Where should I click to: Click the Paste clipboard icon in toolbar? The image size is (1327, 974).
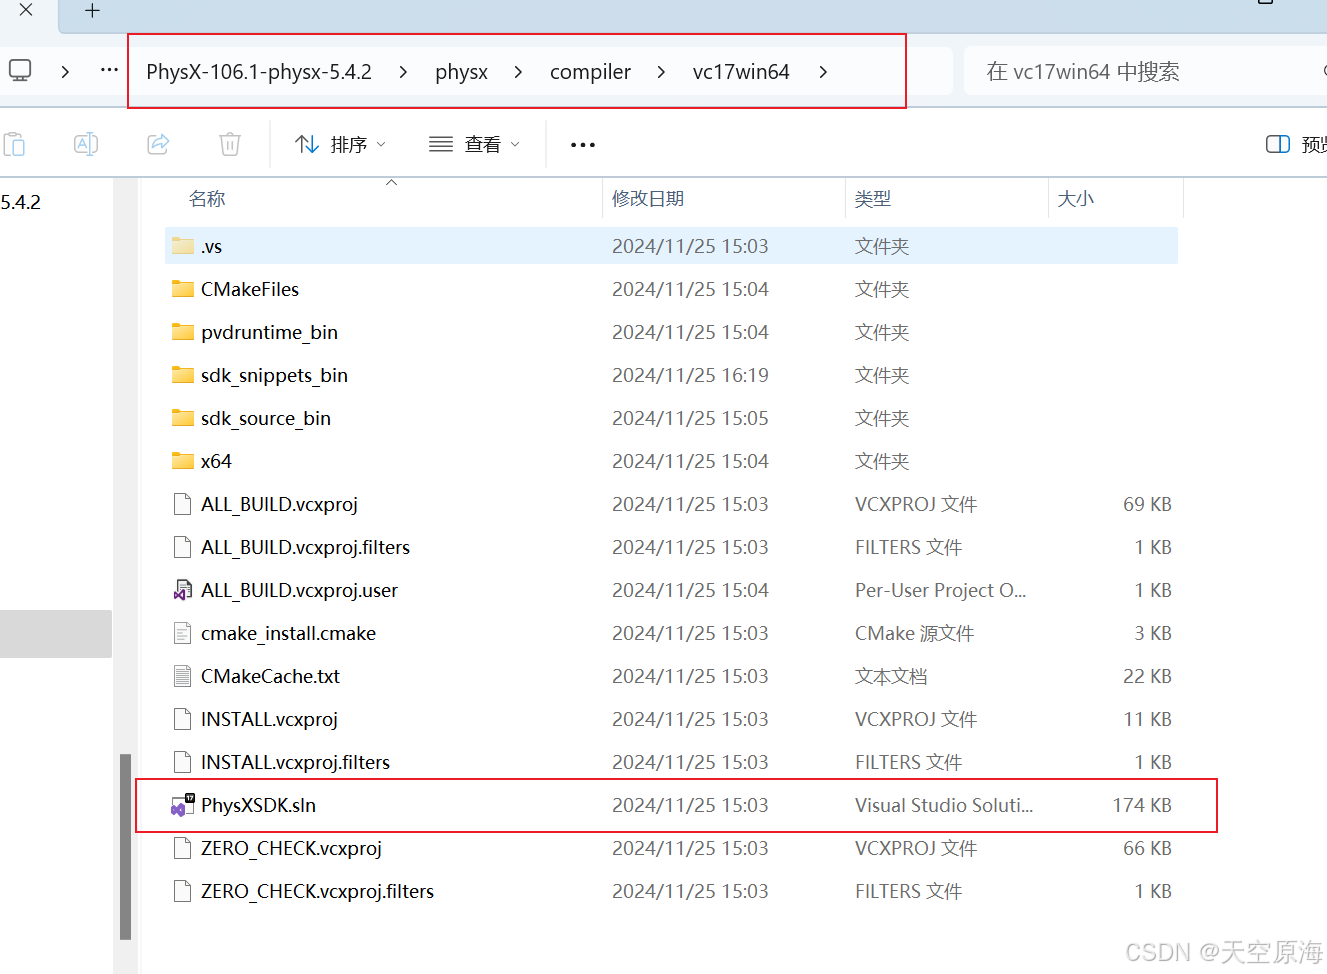14,144
